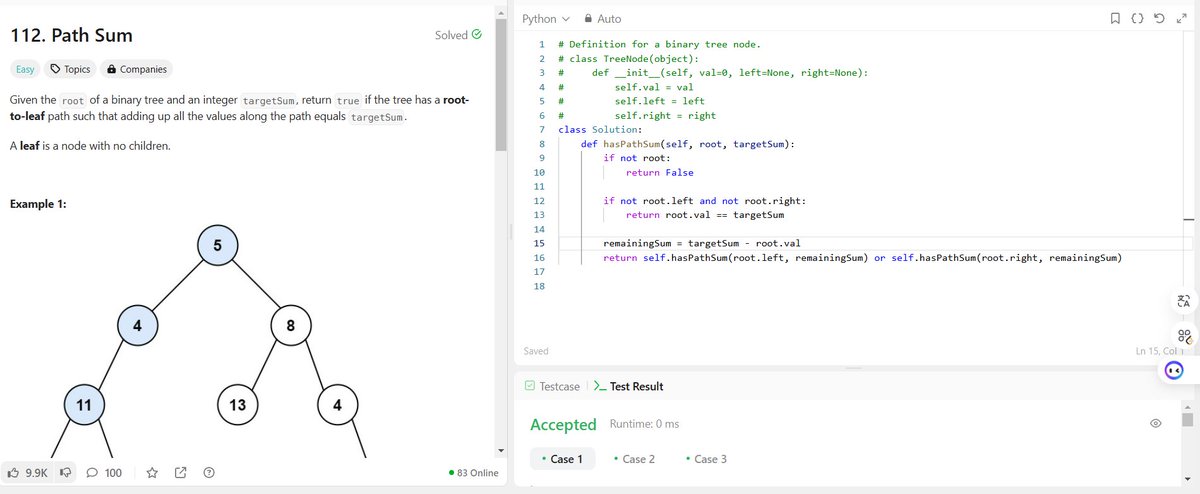1200x494 pixels.
Task: Click the problem title 112. Path Sum
Action: (x=71, y=36)
